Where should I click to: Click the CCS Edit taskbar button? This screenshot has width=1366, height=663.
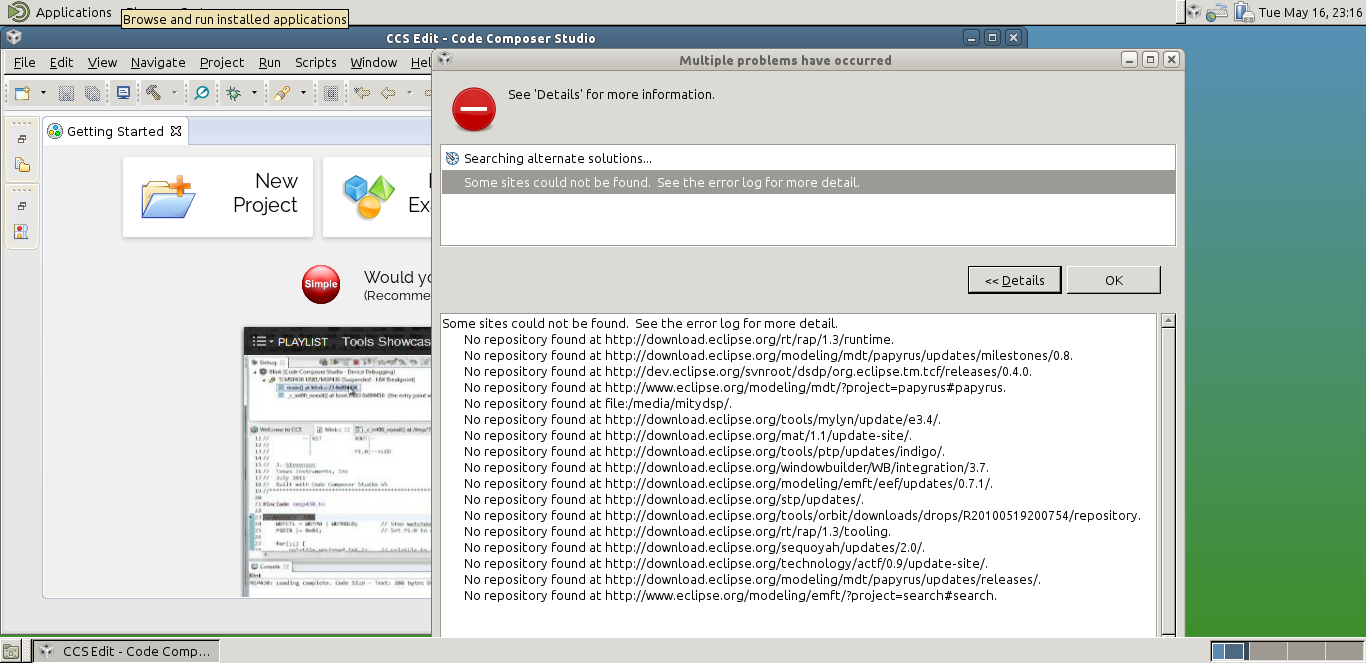[126, 651]
